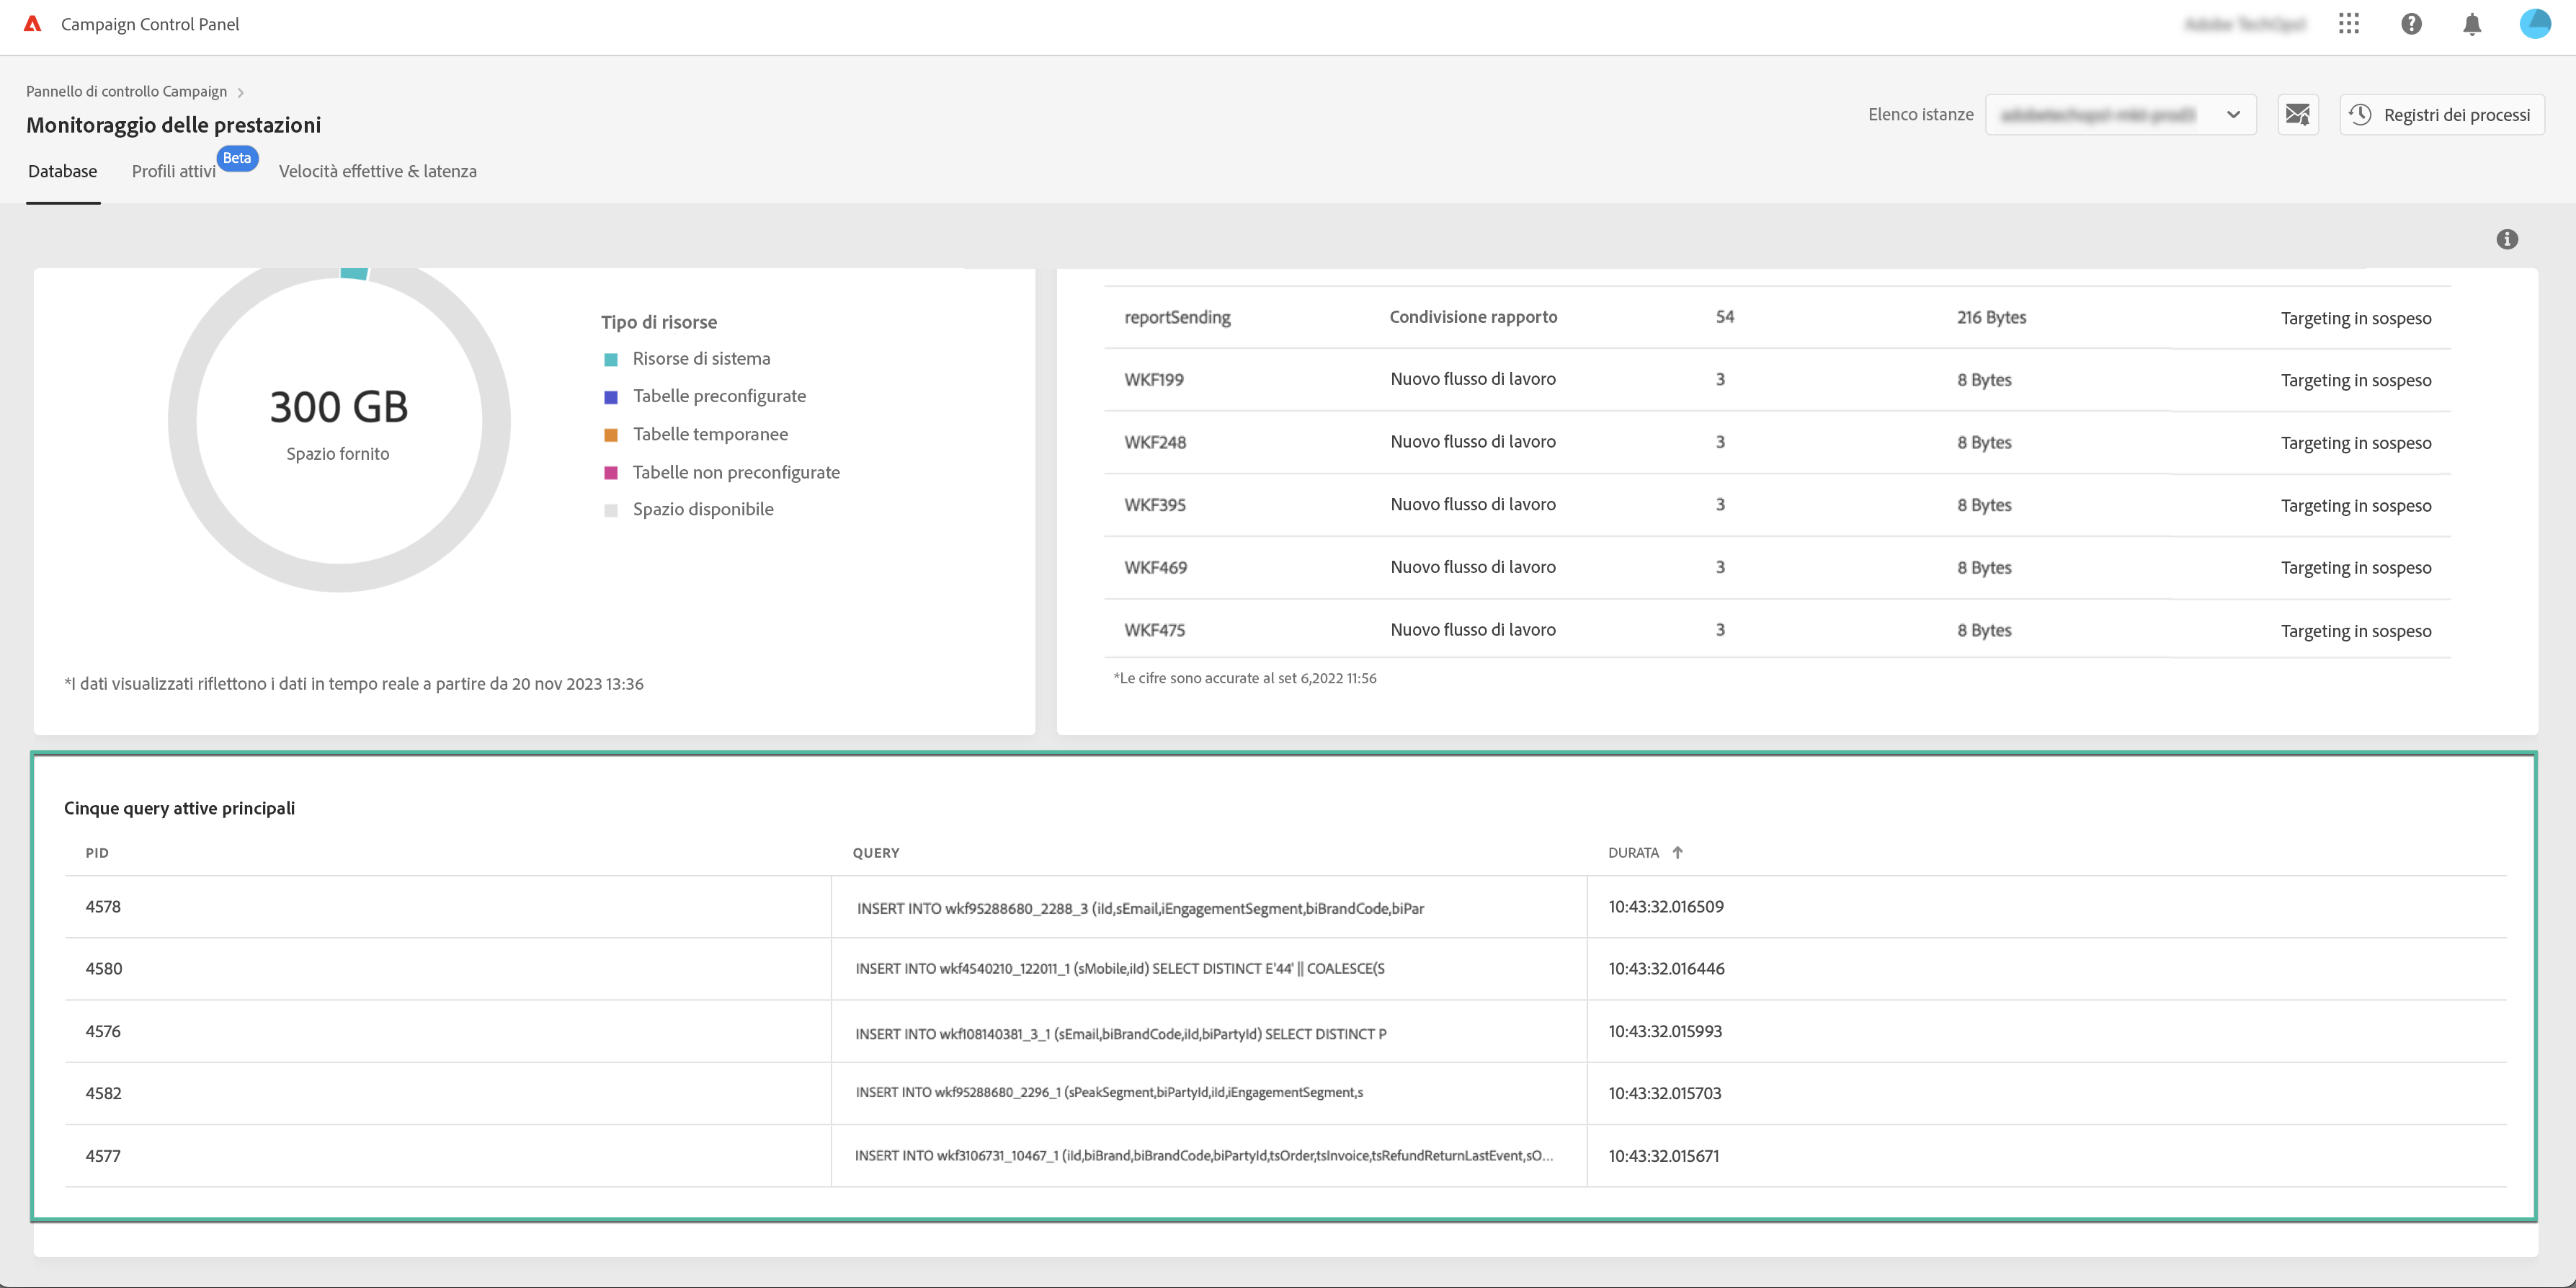Click the Tabelle temporanee orange swatch
This screenshot has height=1288, width=2576.
[611, 435]
